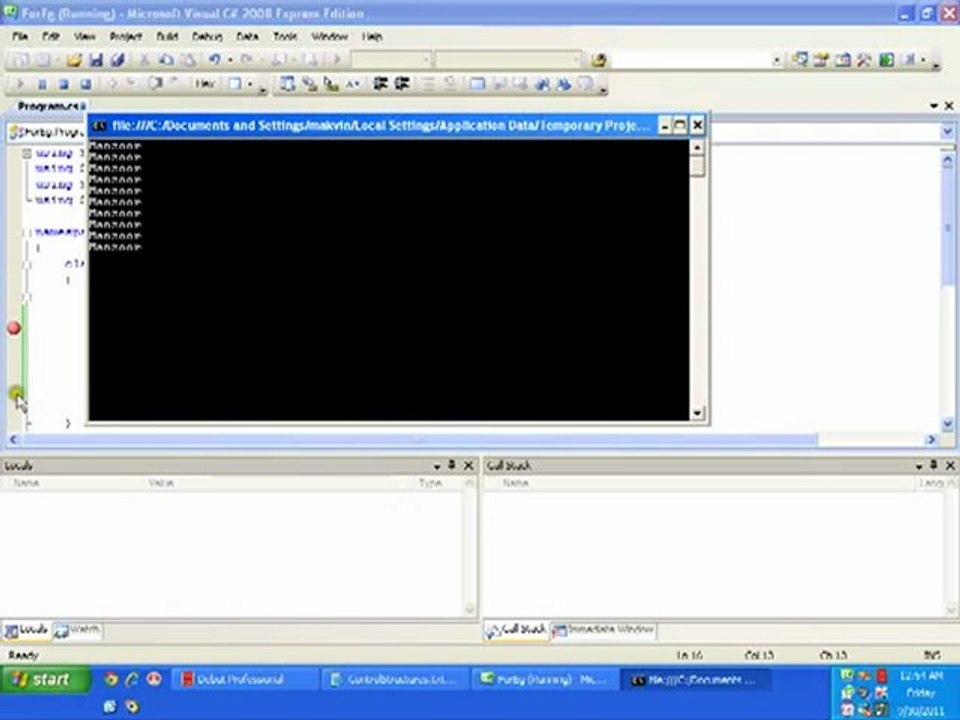Open the Find combo box dropdown

[776, 59]
